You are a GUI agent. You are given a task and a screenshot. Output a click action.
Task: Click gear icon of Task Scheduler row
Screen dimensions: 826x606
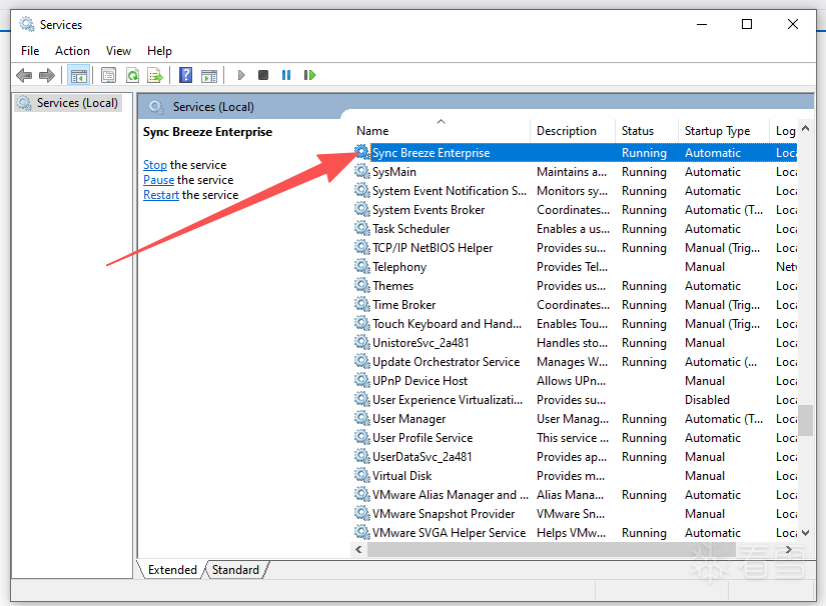362,228
